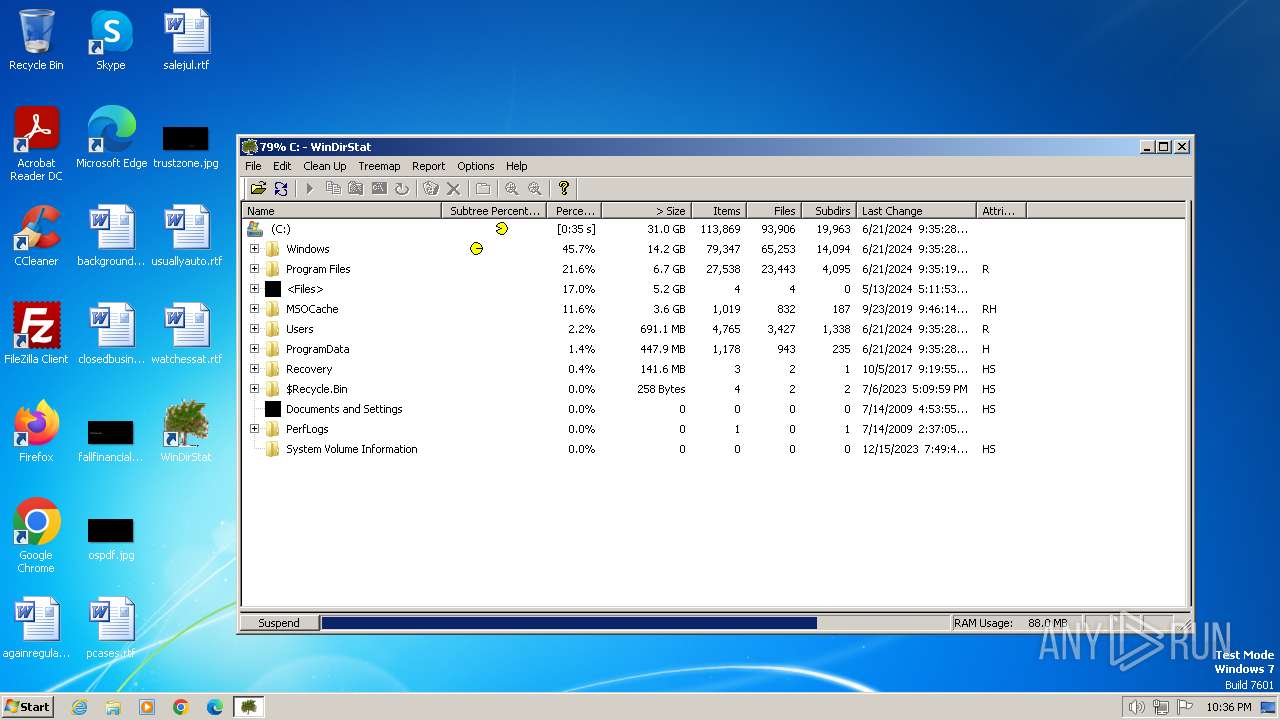The image size is (1280, 720).
Task: Click the Explorer Here toolbar icon
Action: pos(355,188)
